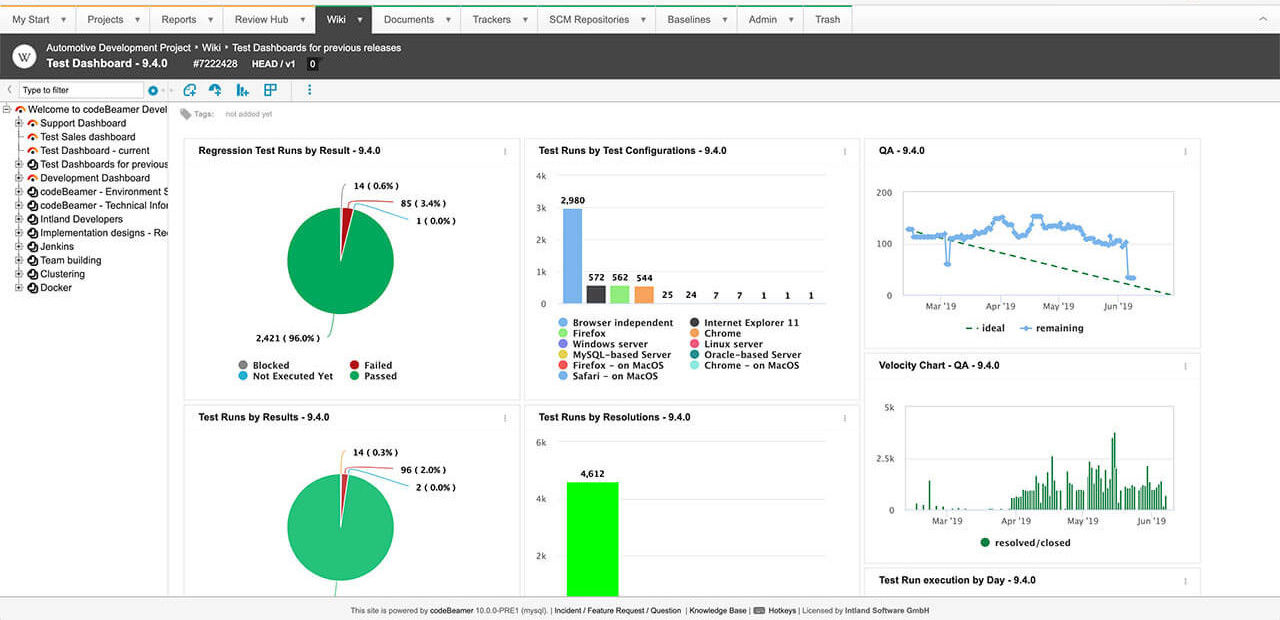Toggle the Not Executed Yet legend entry
The image size is (1280, 620).
[x=285, y=376]
